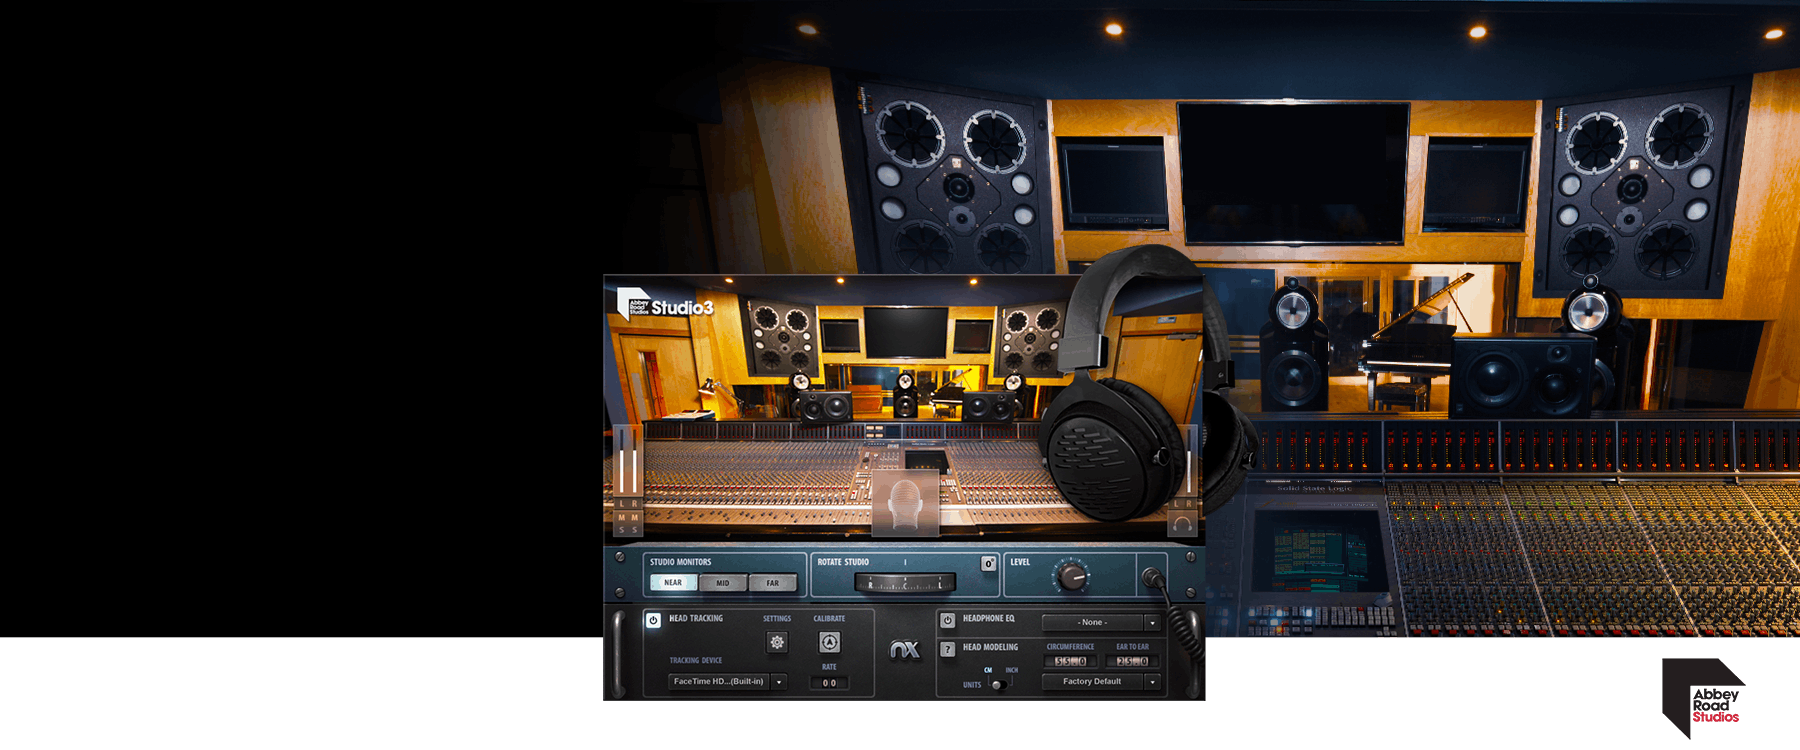Click the 'ROTATE STUDIO' label
Viewport: 1800px width, 750px height.
(843, 562)
